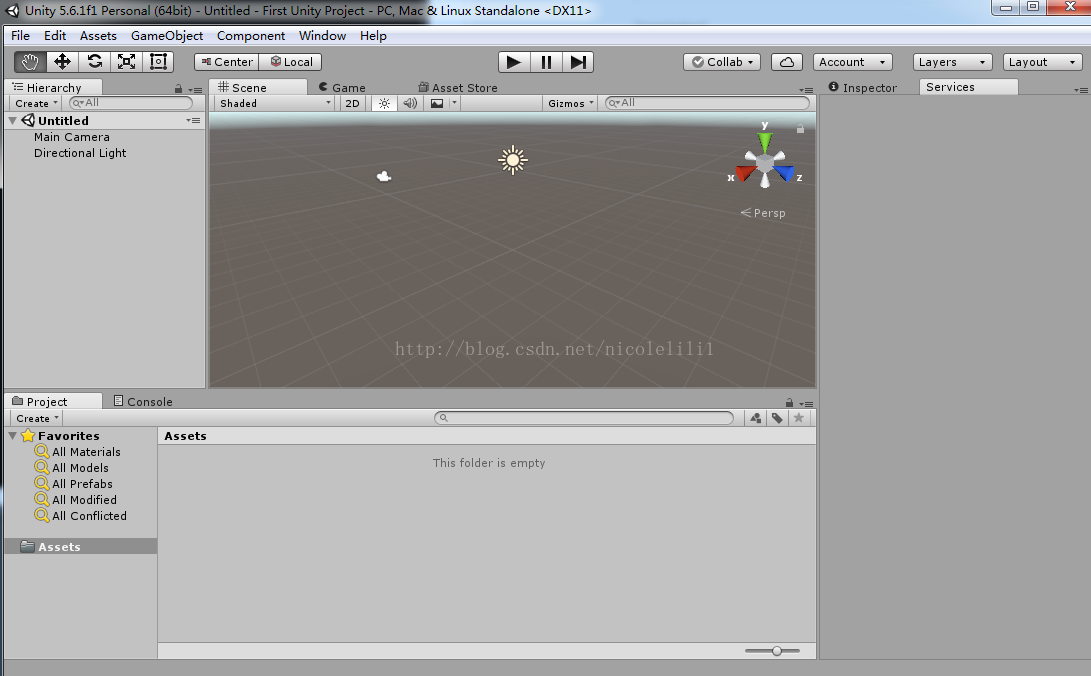Click the green Y axis cone
Screen dimensions: 1091x676
(765, 142)
